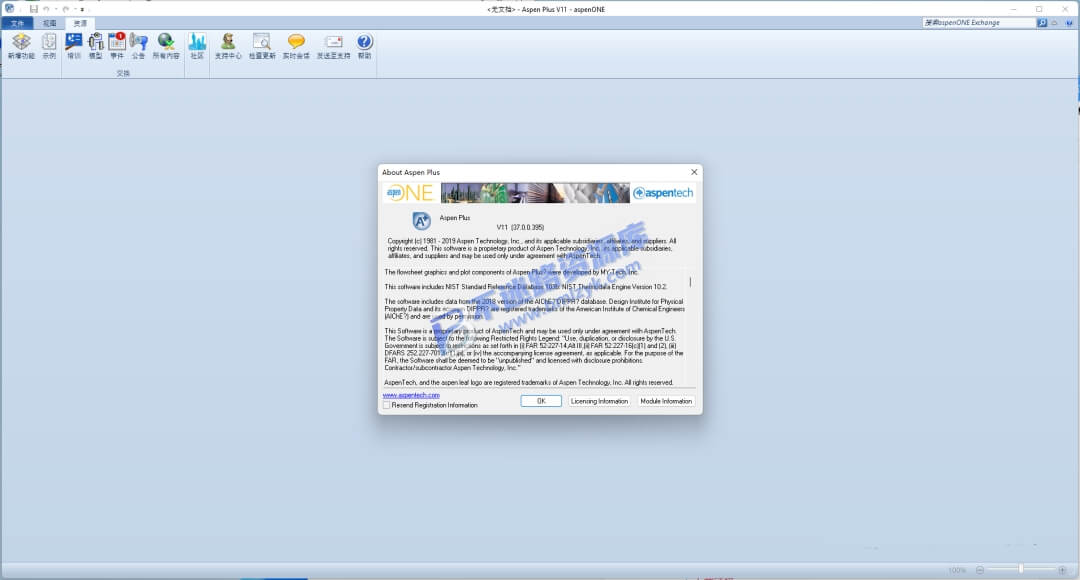The image size is (1080, 580).
Task: Open the 事件 (Events) calendar icon
Action: pyautogui.click(x=117, y=46)
